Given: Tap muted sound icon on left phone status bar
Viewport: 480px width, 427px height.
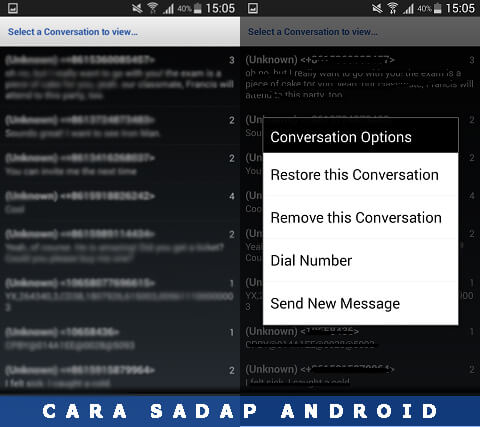Looking at the screenshot, I should click(x=137, y=8).
